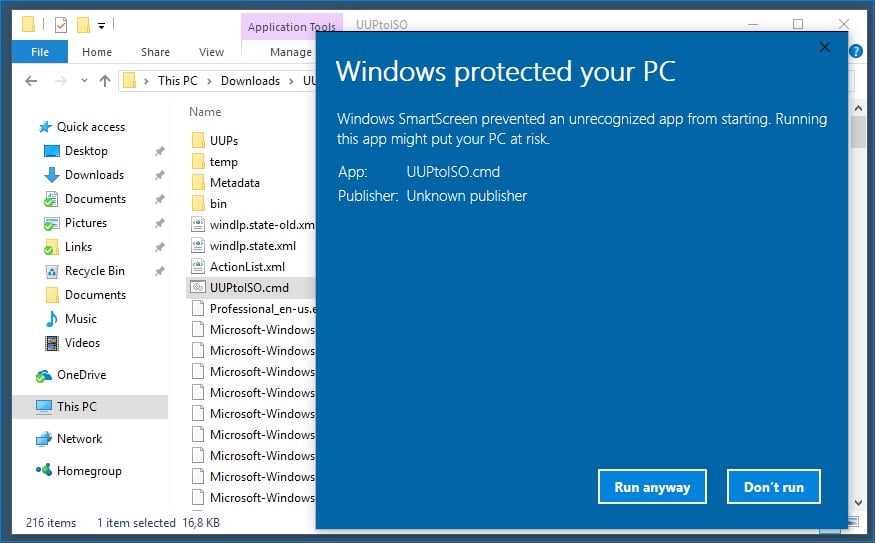Click the scrollbar up arrow
Screen dimensions: 875x543
coord(858,108)
